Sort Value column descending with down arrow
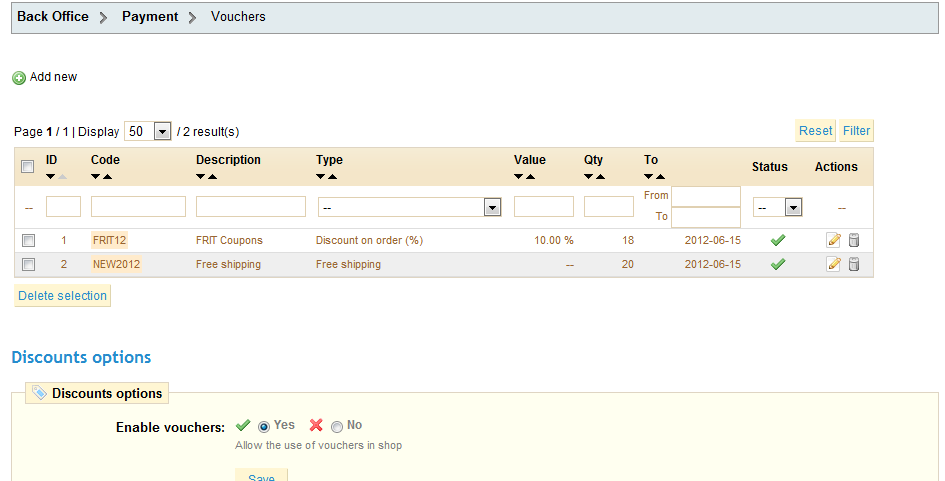This screenshot has width=945, height=481. coord(518,177)
